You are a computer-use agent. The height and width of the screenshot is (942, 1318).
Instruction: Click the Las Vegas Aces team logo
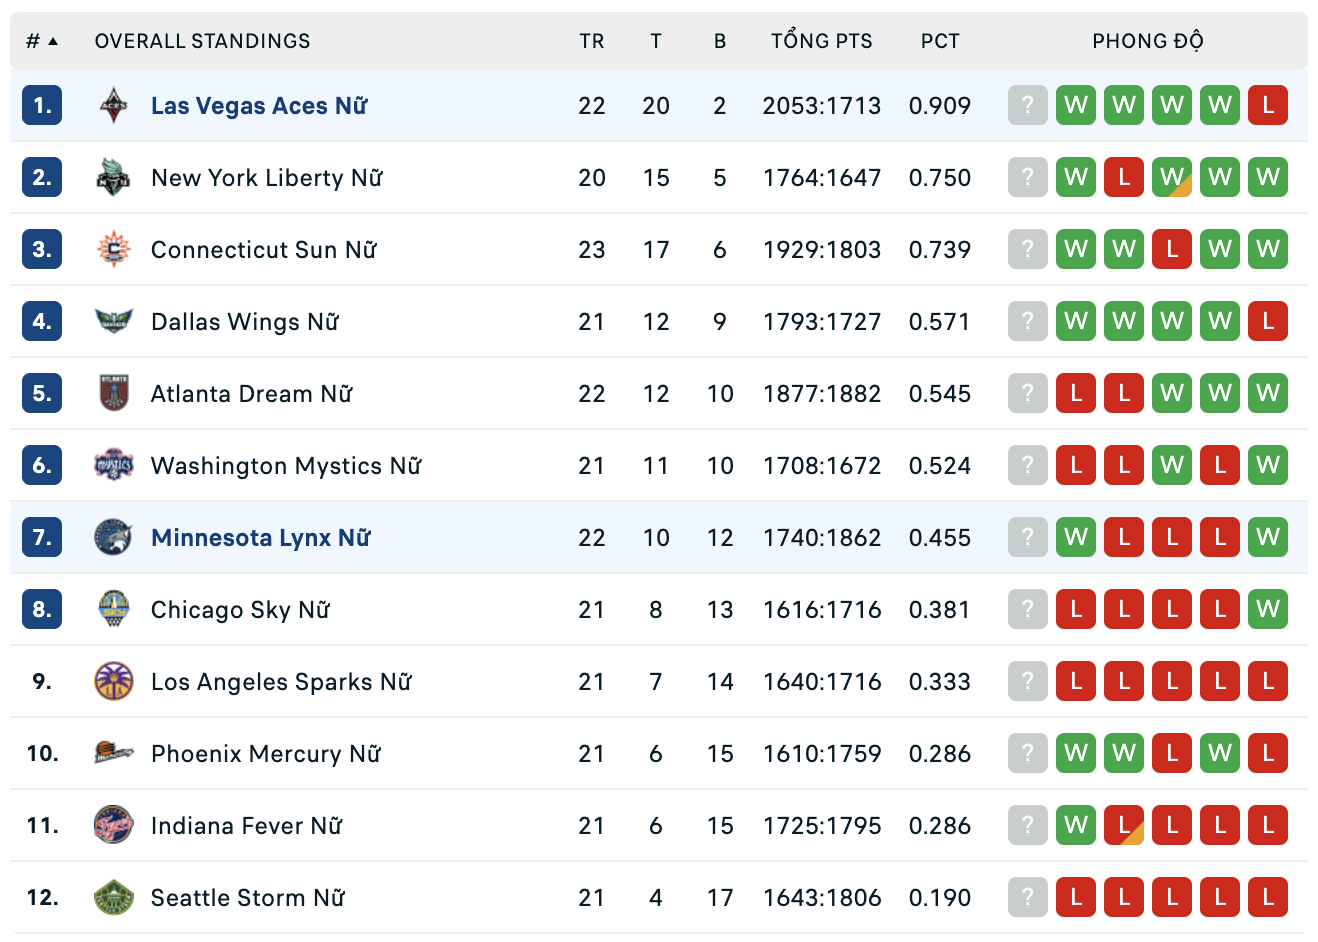(x=113, y=105)
